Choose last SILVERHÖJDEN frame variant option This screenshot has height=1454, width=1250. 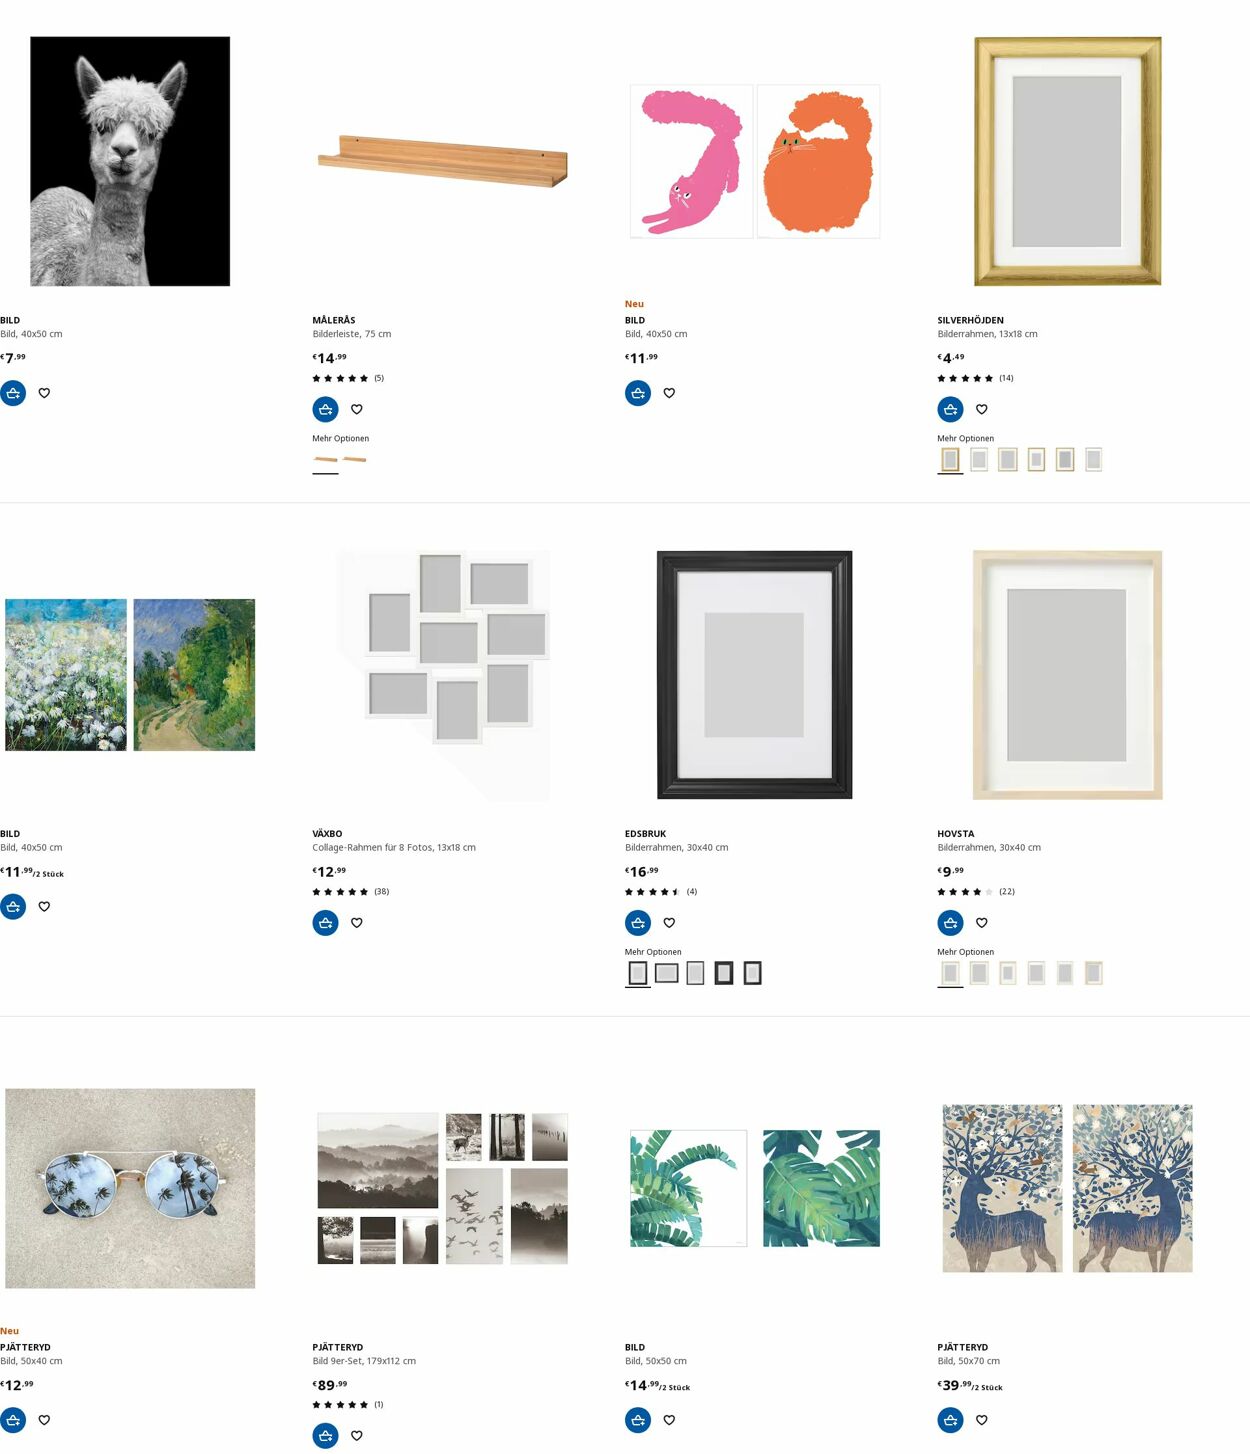(1094, 460)
